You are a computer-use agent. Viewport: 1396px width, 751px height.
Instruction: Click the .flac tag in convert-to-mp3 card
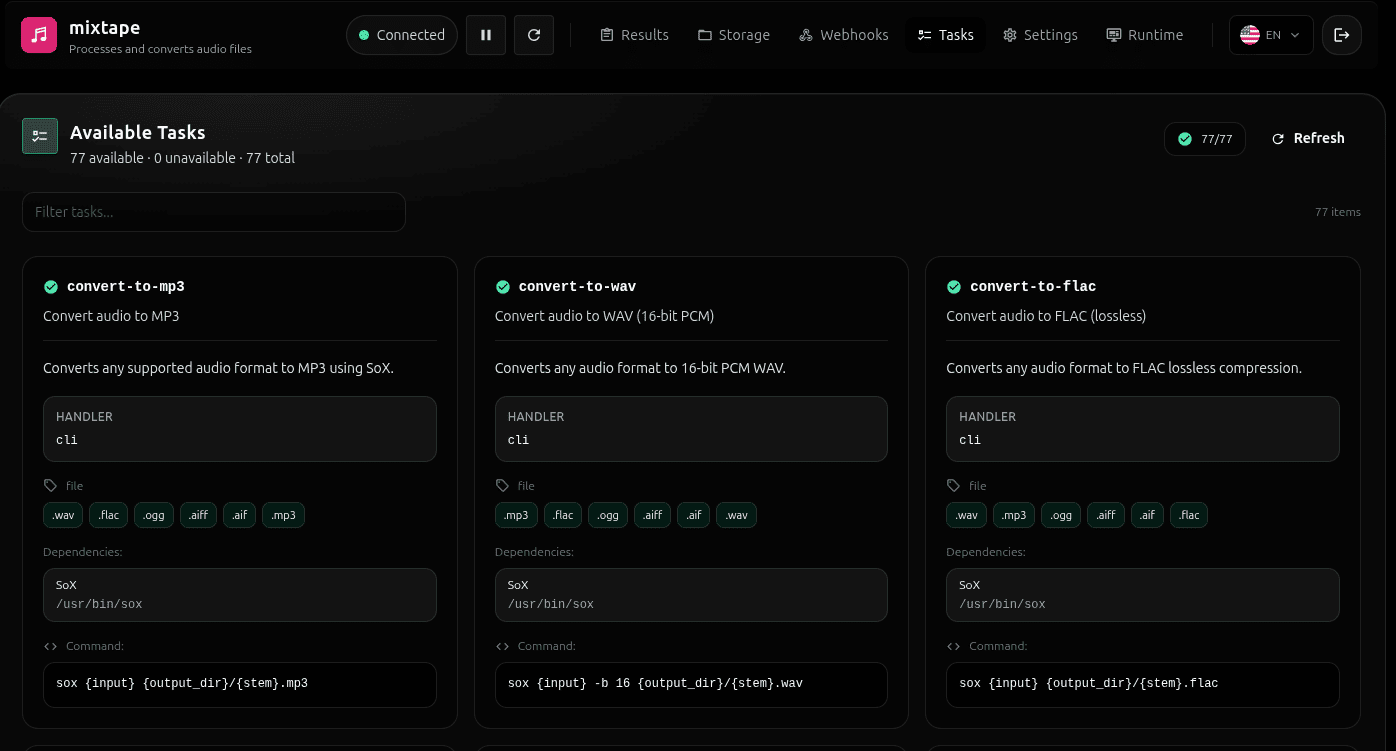coord(109,515)
